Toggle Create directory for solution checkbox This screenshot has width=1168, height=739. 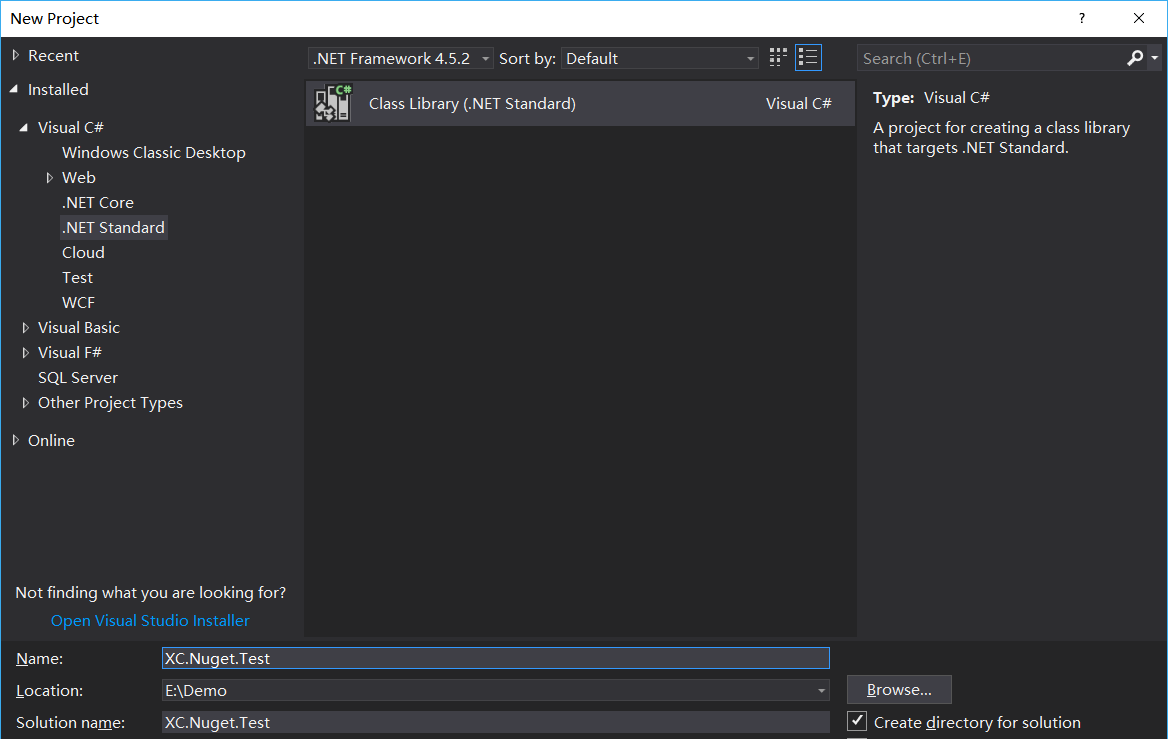(x=857, y=721)
